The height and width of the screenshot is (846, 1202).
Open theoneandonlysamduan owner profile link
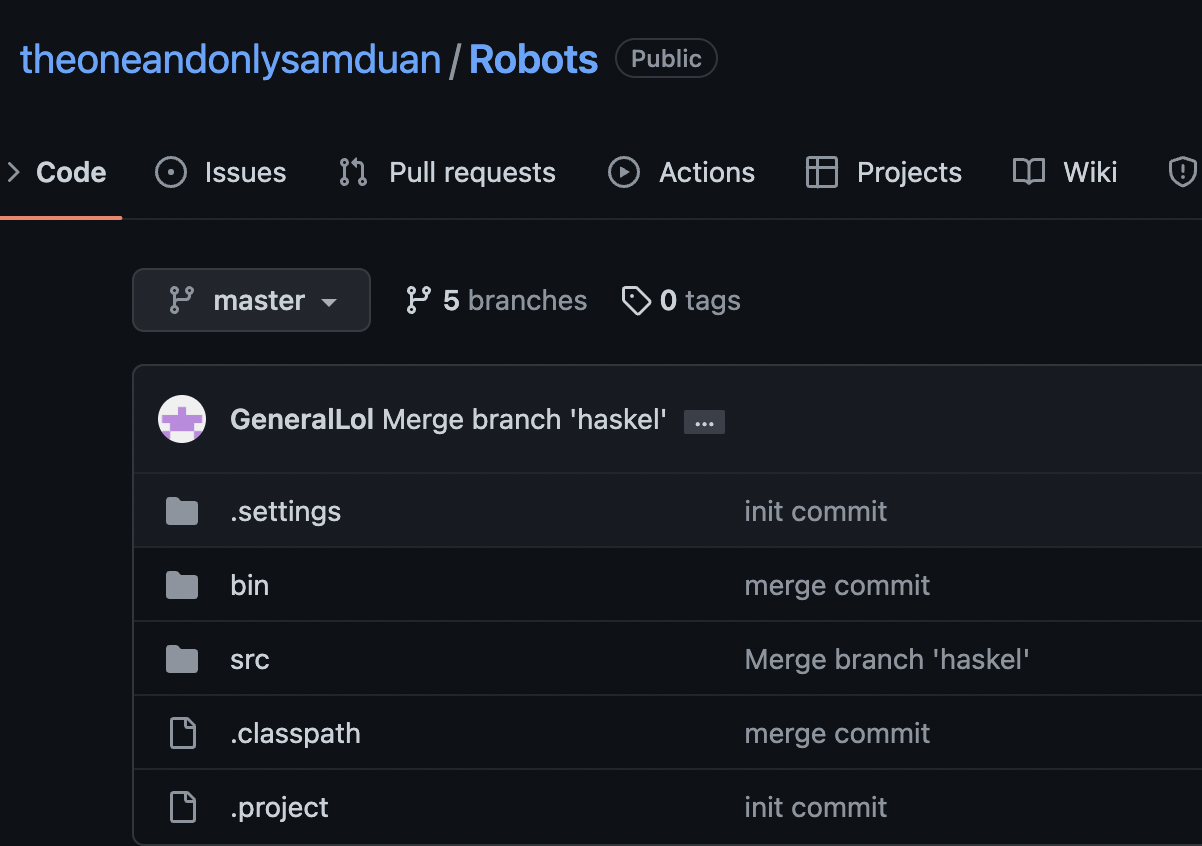click(x=230, y=60)
